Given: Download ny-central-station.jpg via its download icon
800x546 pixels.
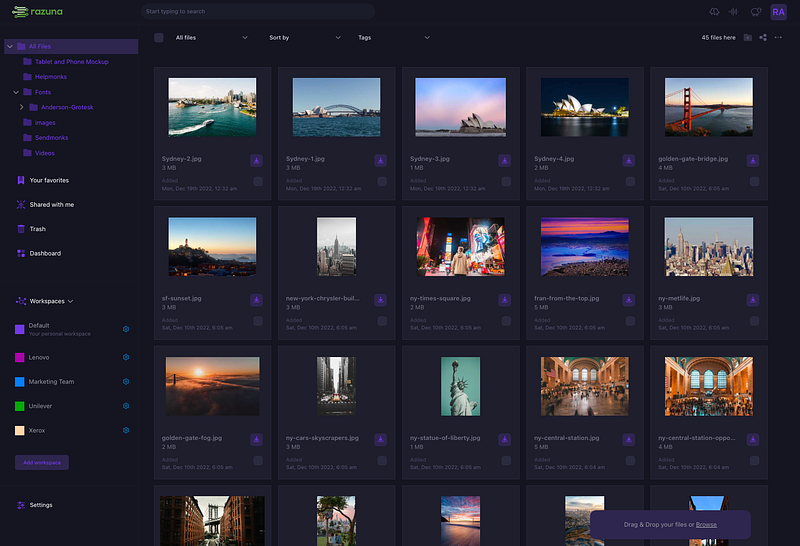Looking at the screenshot, I should [629, 439].
